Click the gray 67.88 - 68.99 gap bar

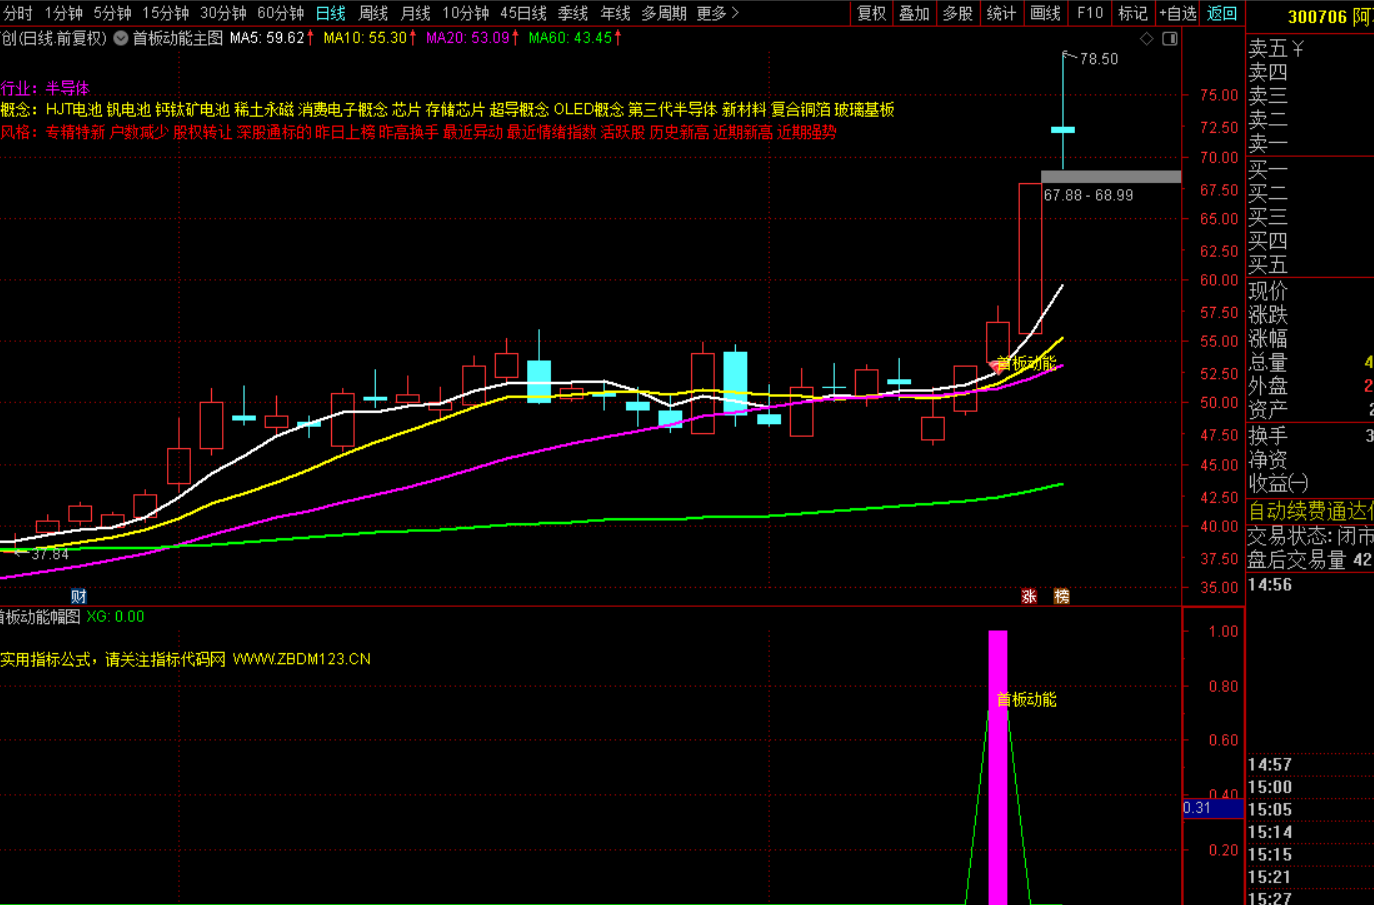tap(1111, 177)
